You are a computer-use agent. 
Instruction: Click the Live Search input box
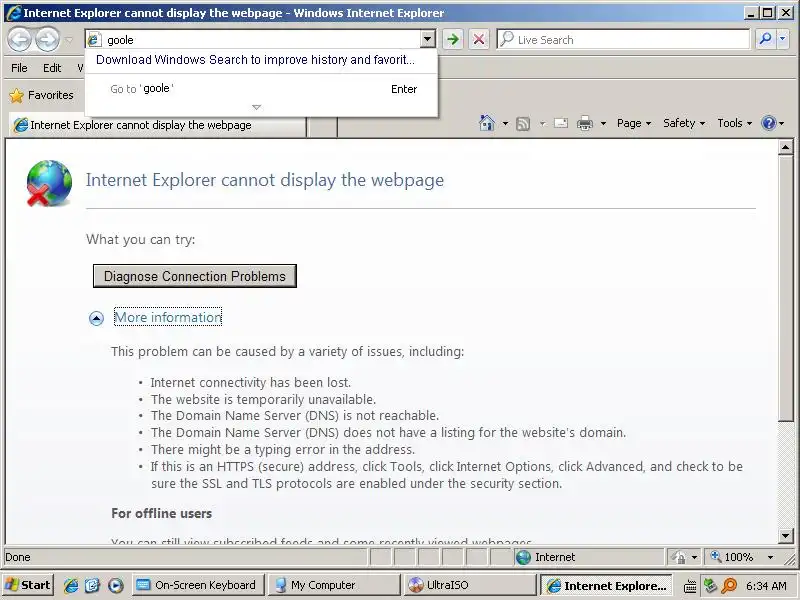(623, 39)
